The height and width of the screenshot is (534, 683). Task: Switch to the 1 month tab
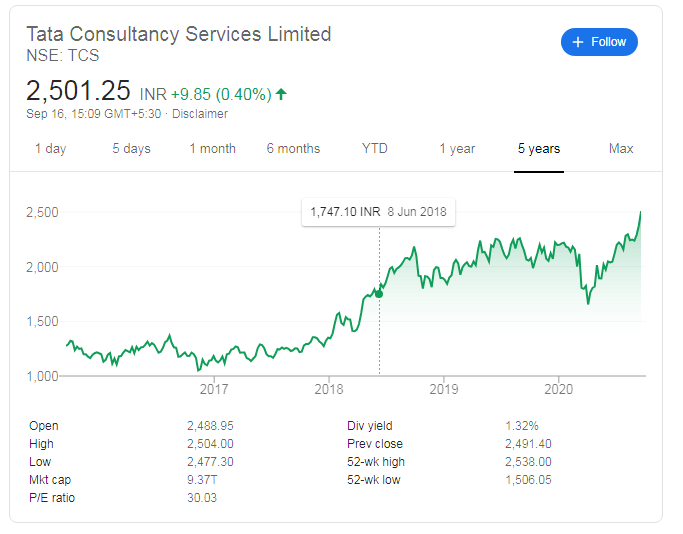[x=212, y=149]
